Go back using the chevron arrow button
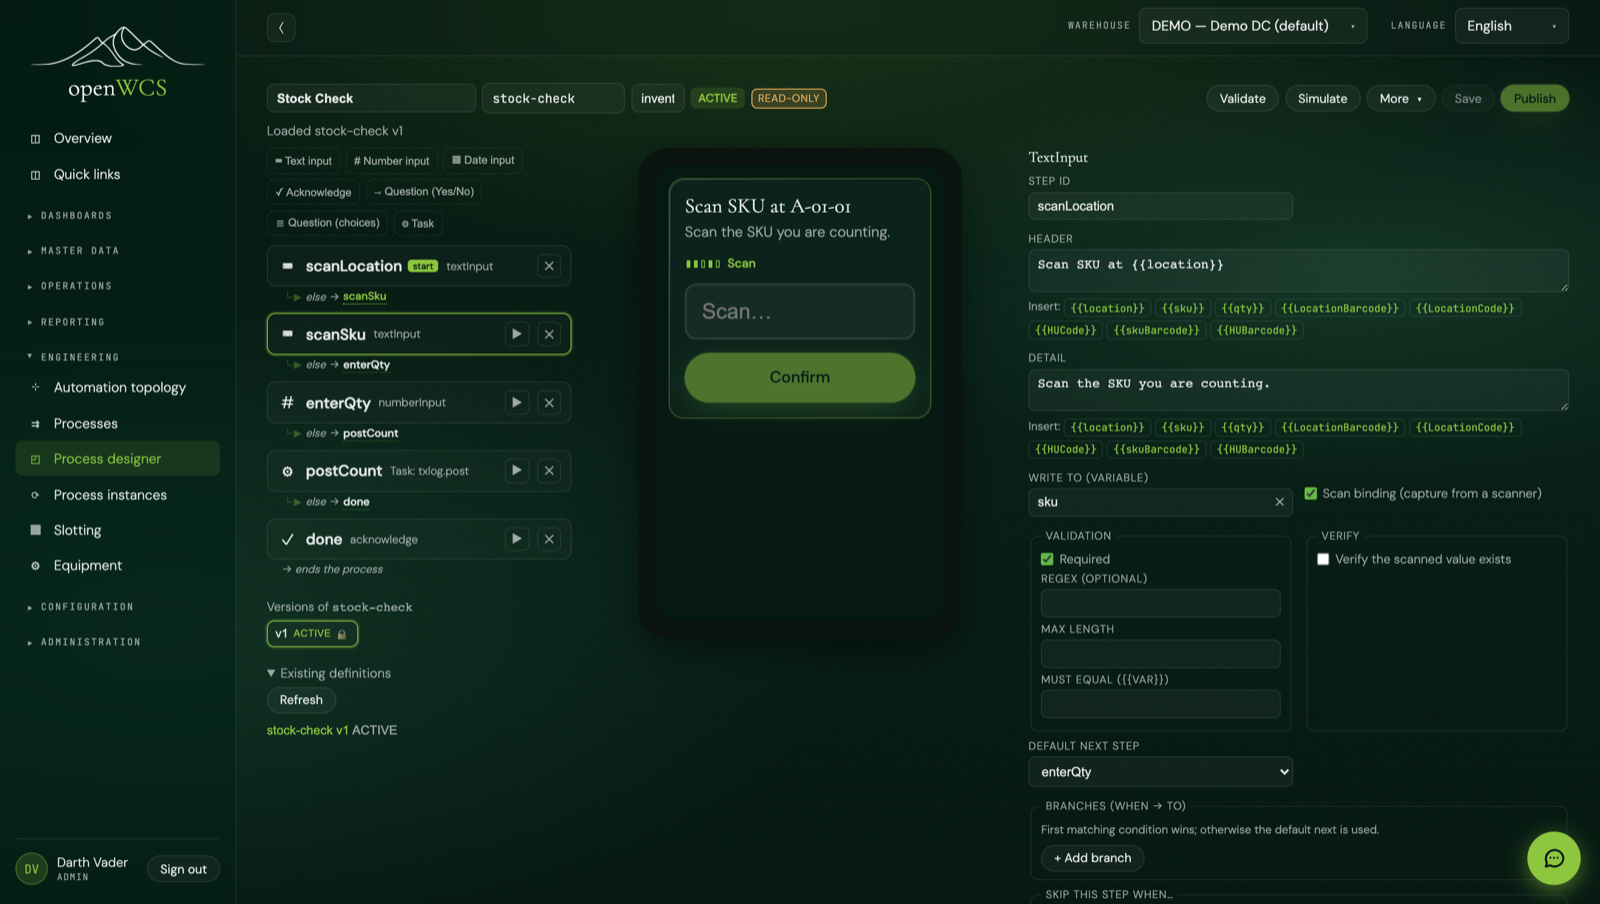The image size is (1600, 904). (281, 27)
